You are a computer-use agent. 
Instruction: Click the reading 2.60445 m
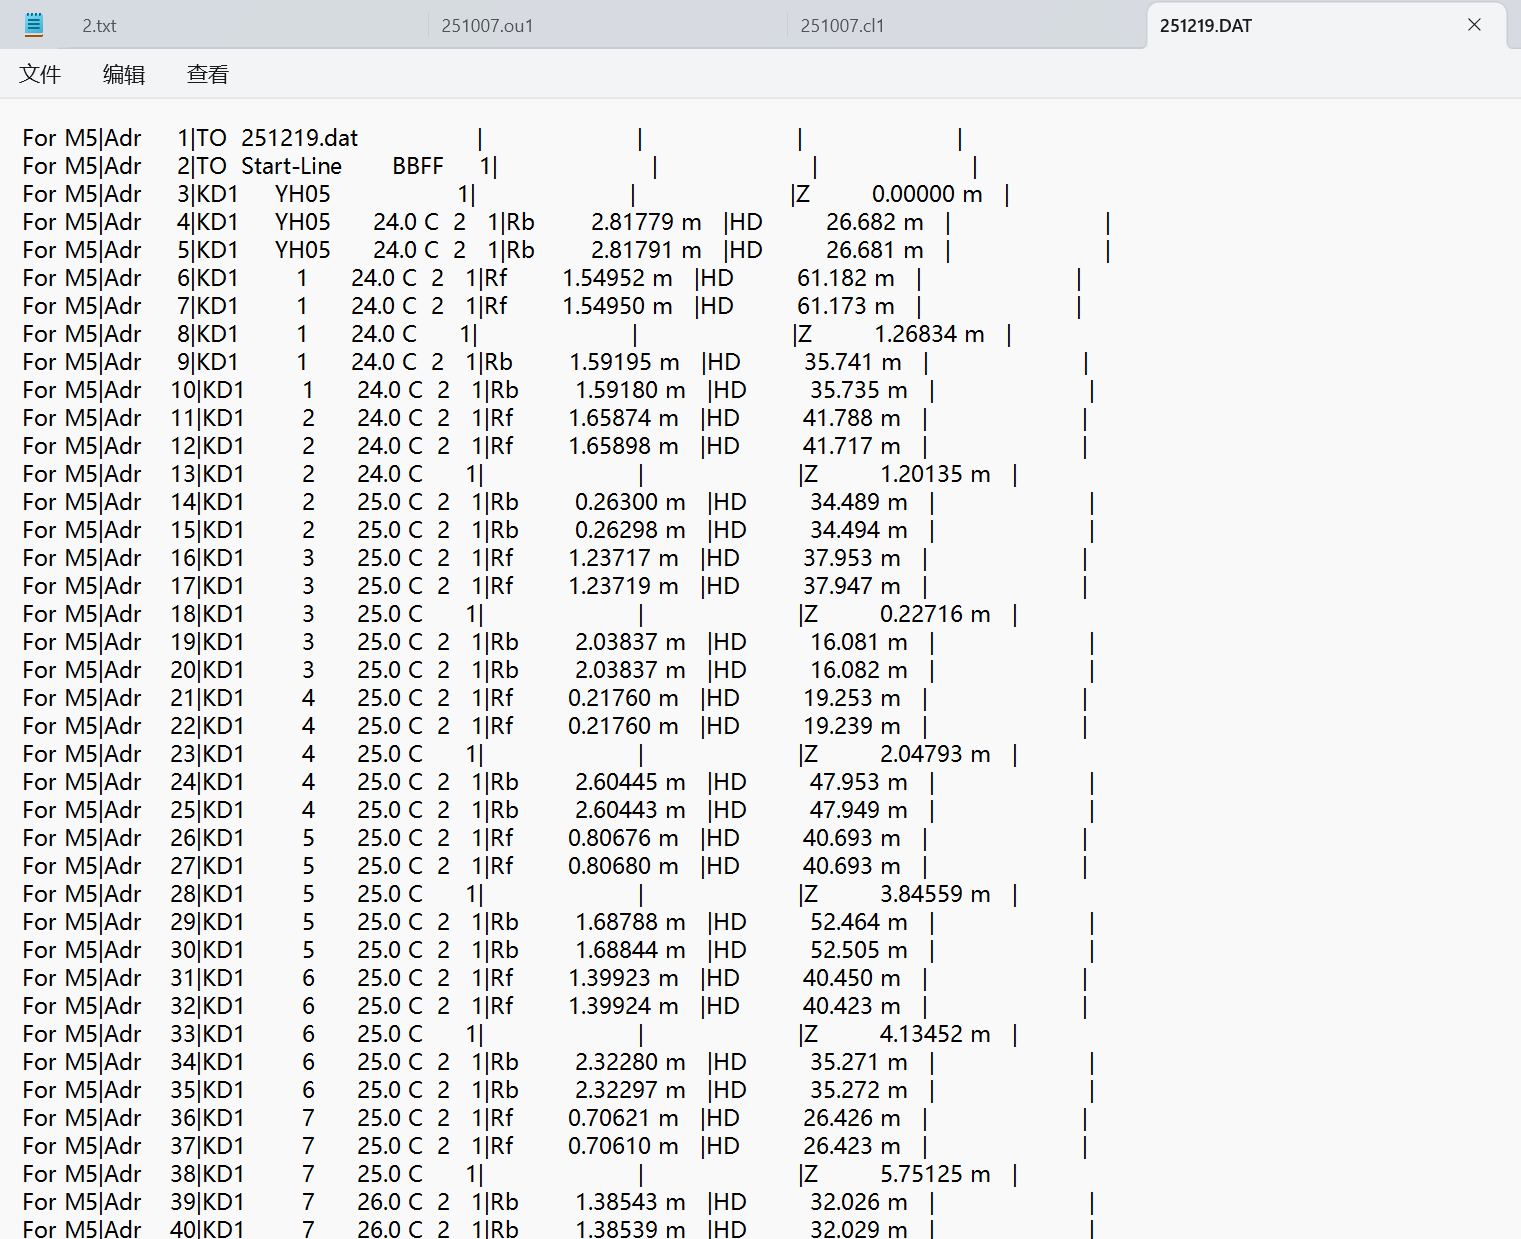tap(631, 782)
